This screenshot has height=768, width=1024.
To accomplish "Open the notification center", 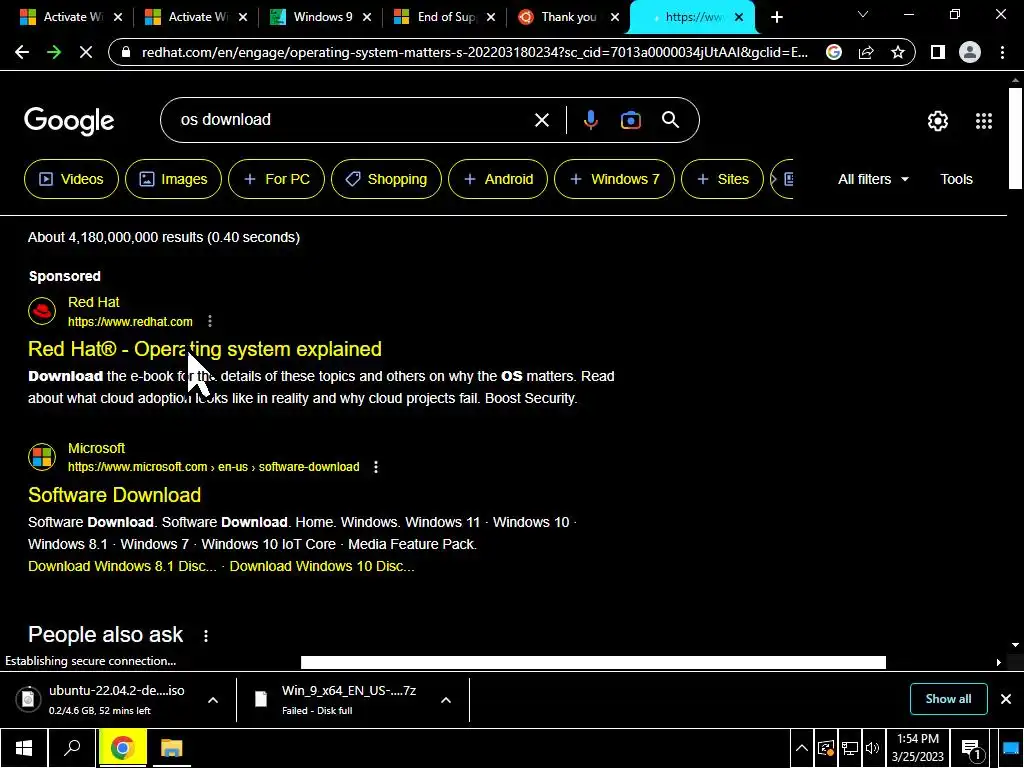I will tap(972, 748).
